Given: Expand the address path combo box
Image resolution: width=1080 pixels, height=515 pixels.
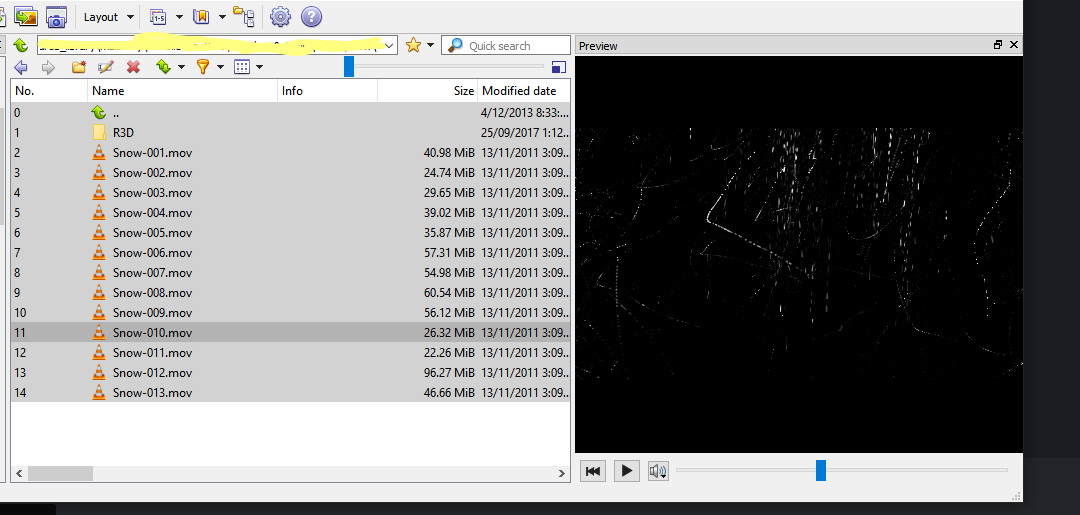Looking at the screenshot, I should point(390,45).
